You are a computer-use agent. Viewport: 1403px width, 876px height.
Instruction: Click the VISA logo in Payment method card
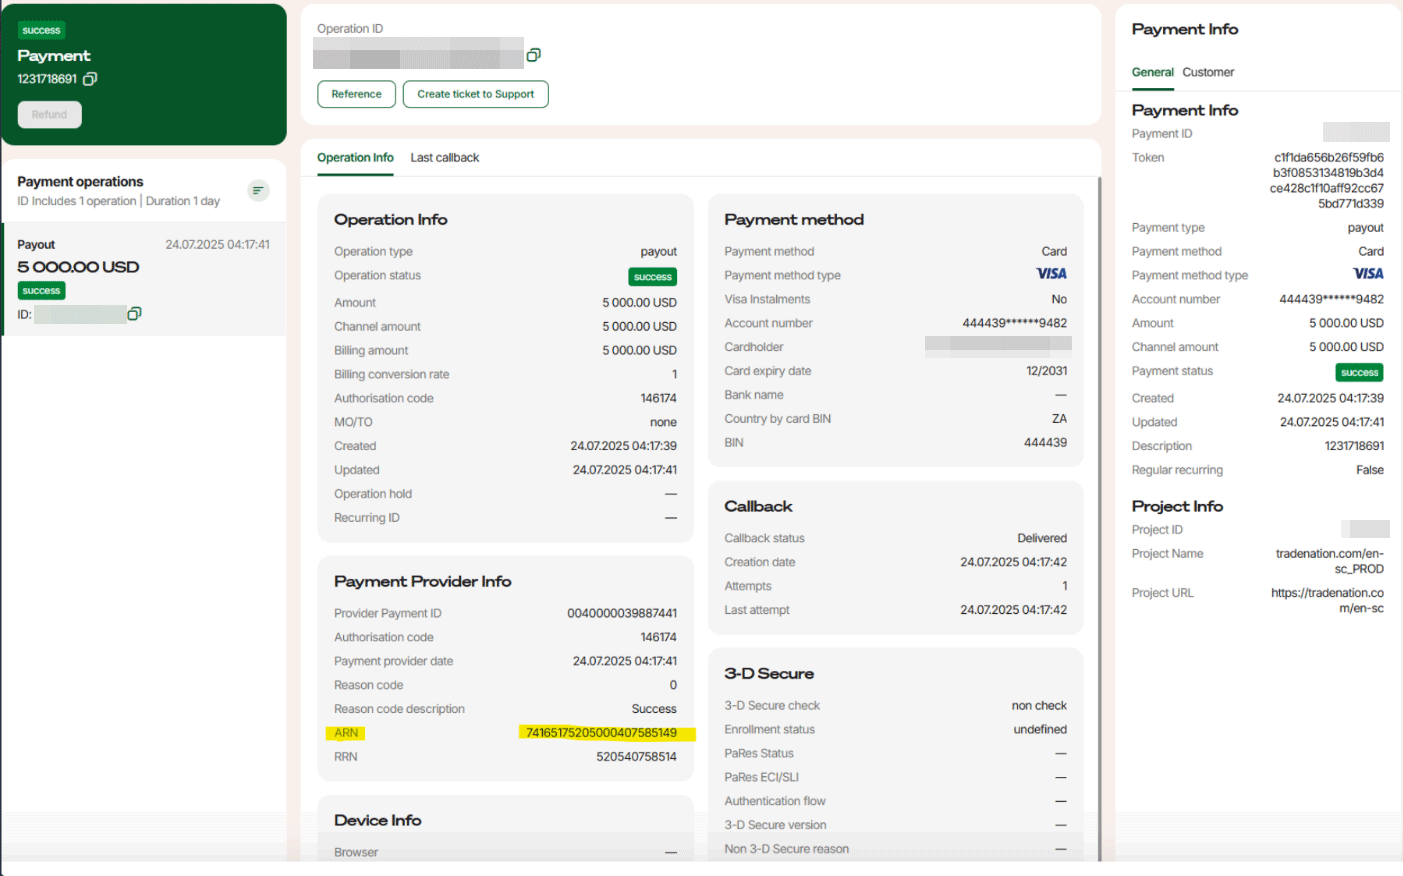pos(1051,274)
